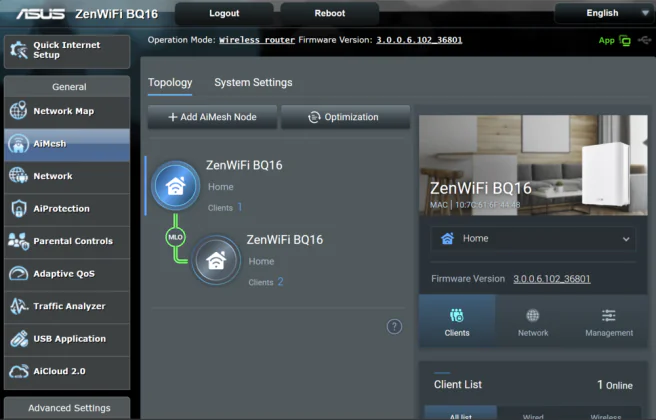Click firmware version link in header

(x=419, y=40)
